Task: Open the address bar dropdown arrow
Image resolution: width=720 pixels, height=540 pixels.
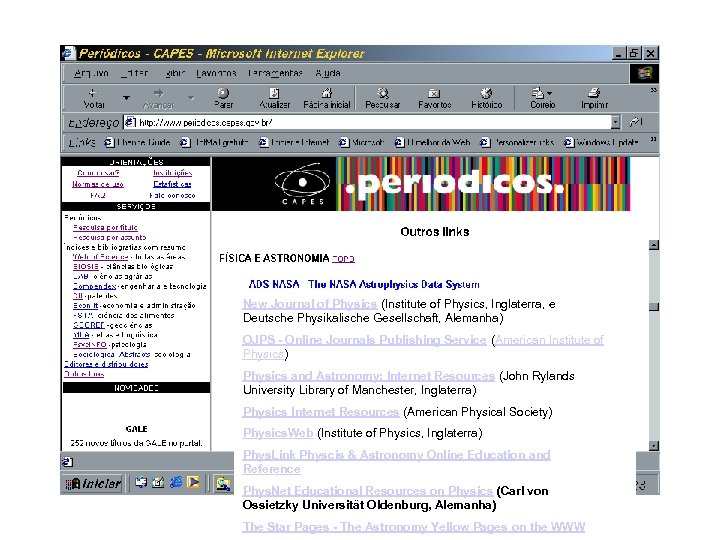Action: [x=616, y=122]
